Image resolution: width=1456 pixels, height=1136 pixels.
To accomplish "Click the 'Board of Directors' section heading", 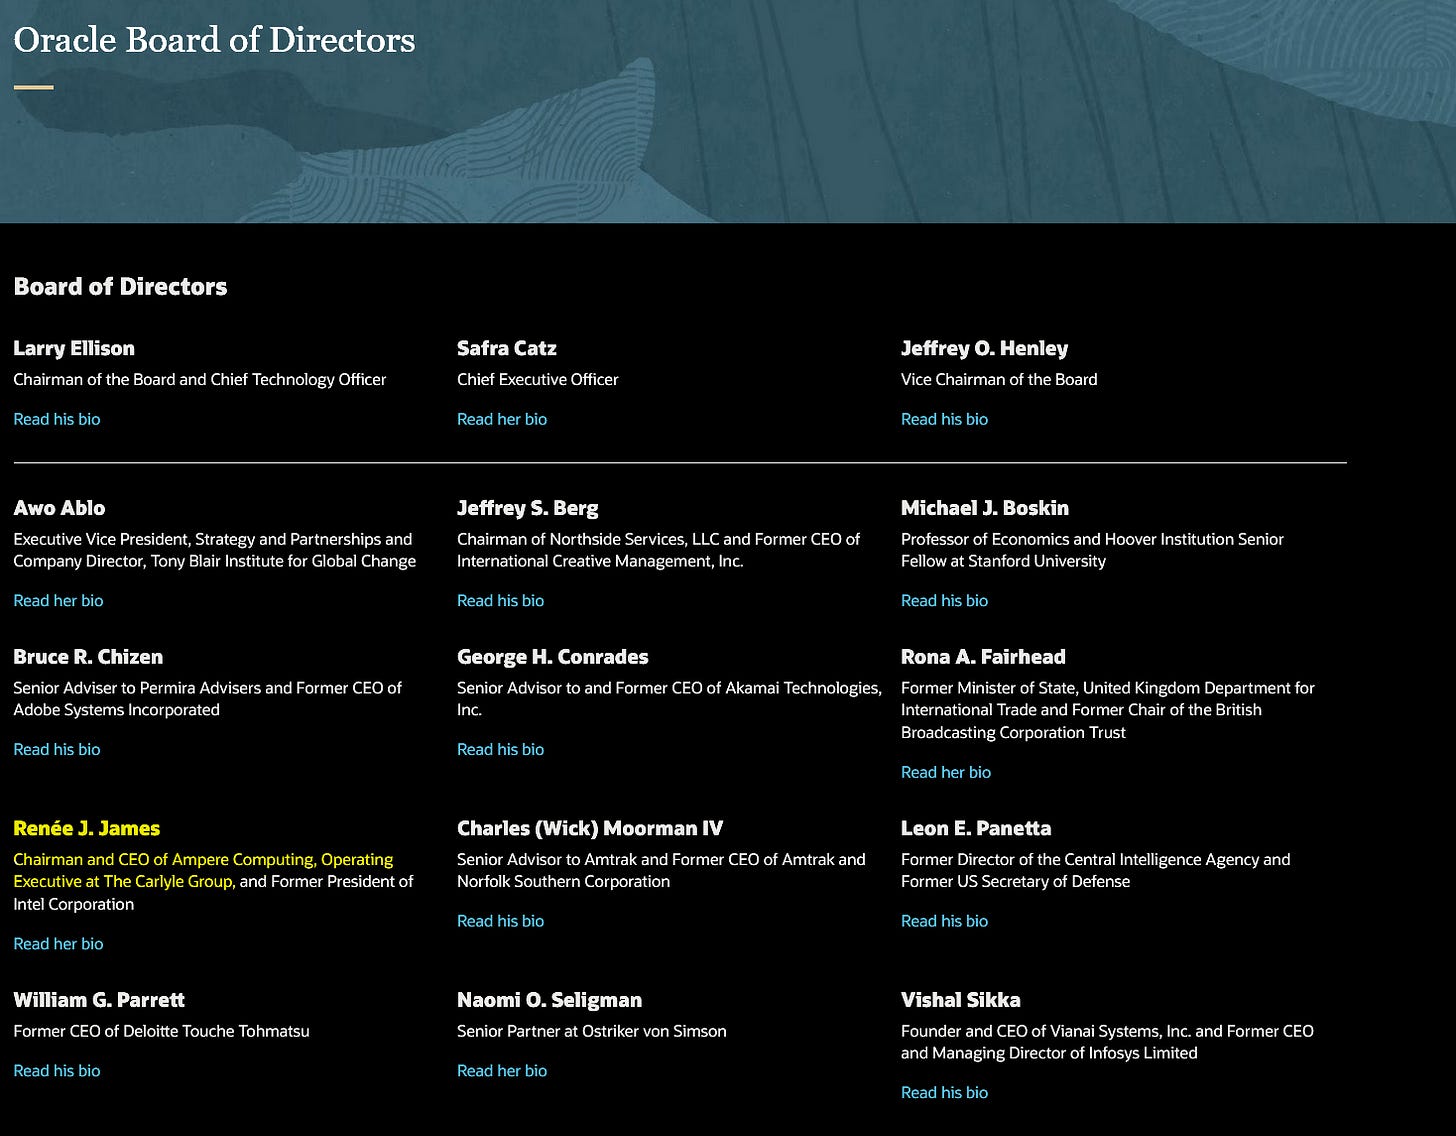I will pyautogui.click(x=120, y=287).
